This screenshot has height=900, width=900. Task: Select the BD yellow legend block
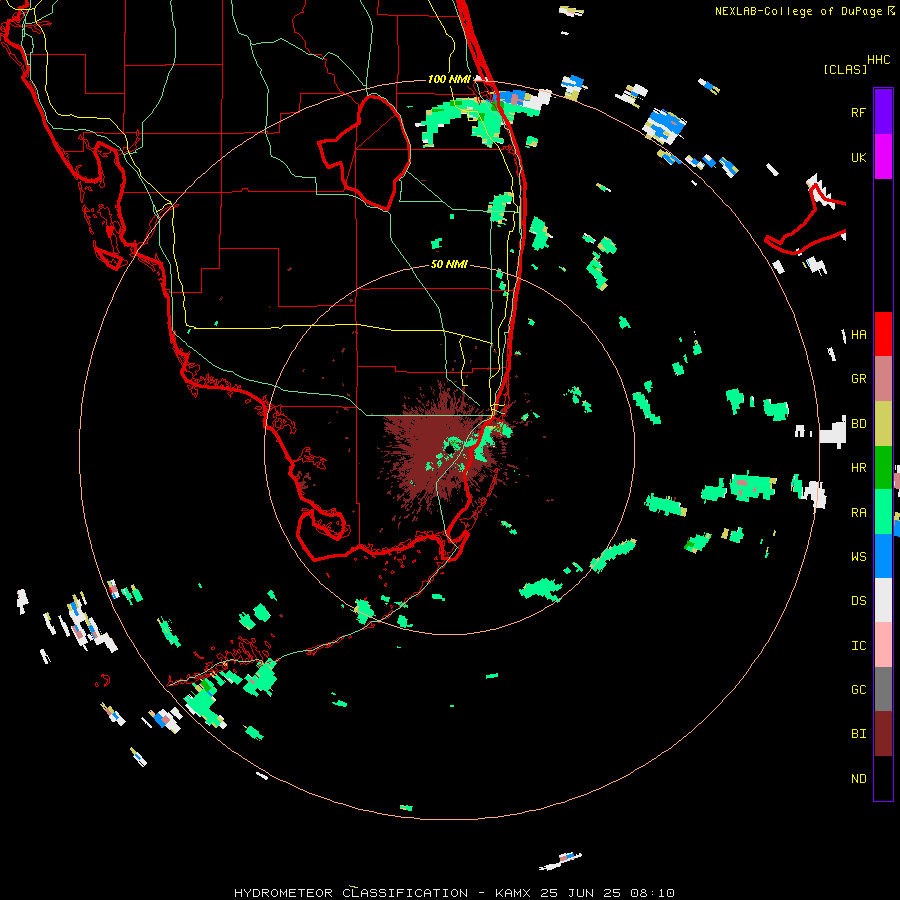coord(883,424)
